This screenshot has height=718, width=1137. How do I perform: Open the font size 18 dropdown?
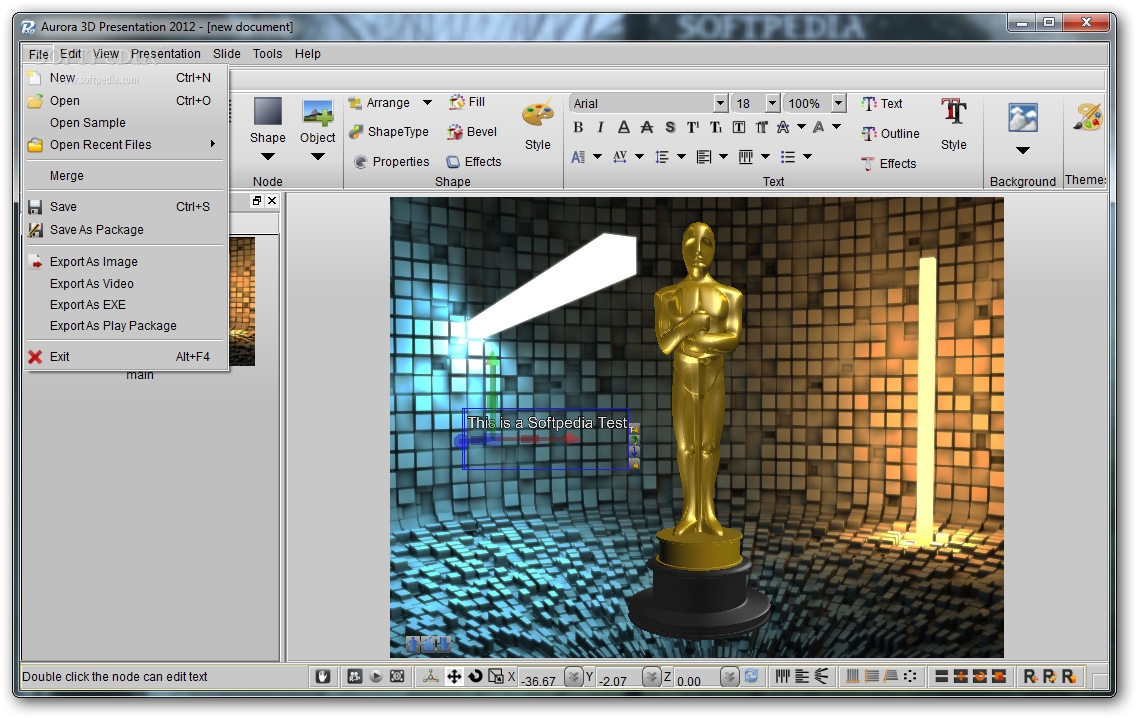[x=772, y=103]
